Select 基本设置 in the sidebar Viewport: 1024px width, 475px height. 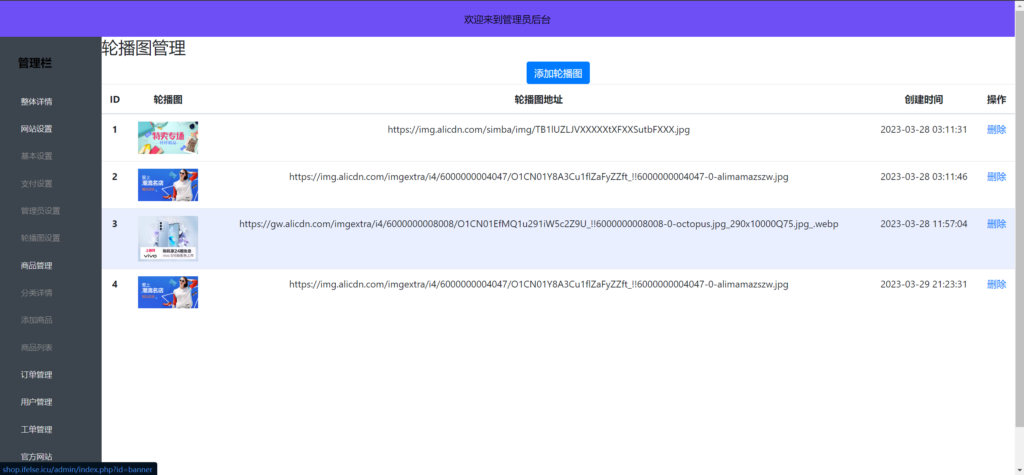(x=37, y=156)
